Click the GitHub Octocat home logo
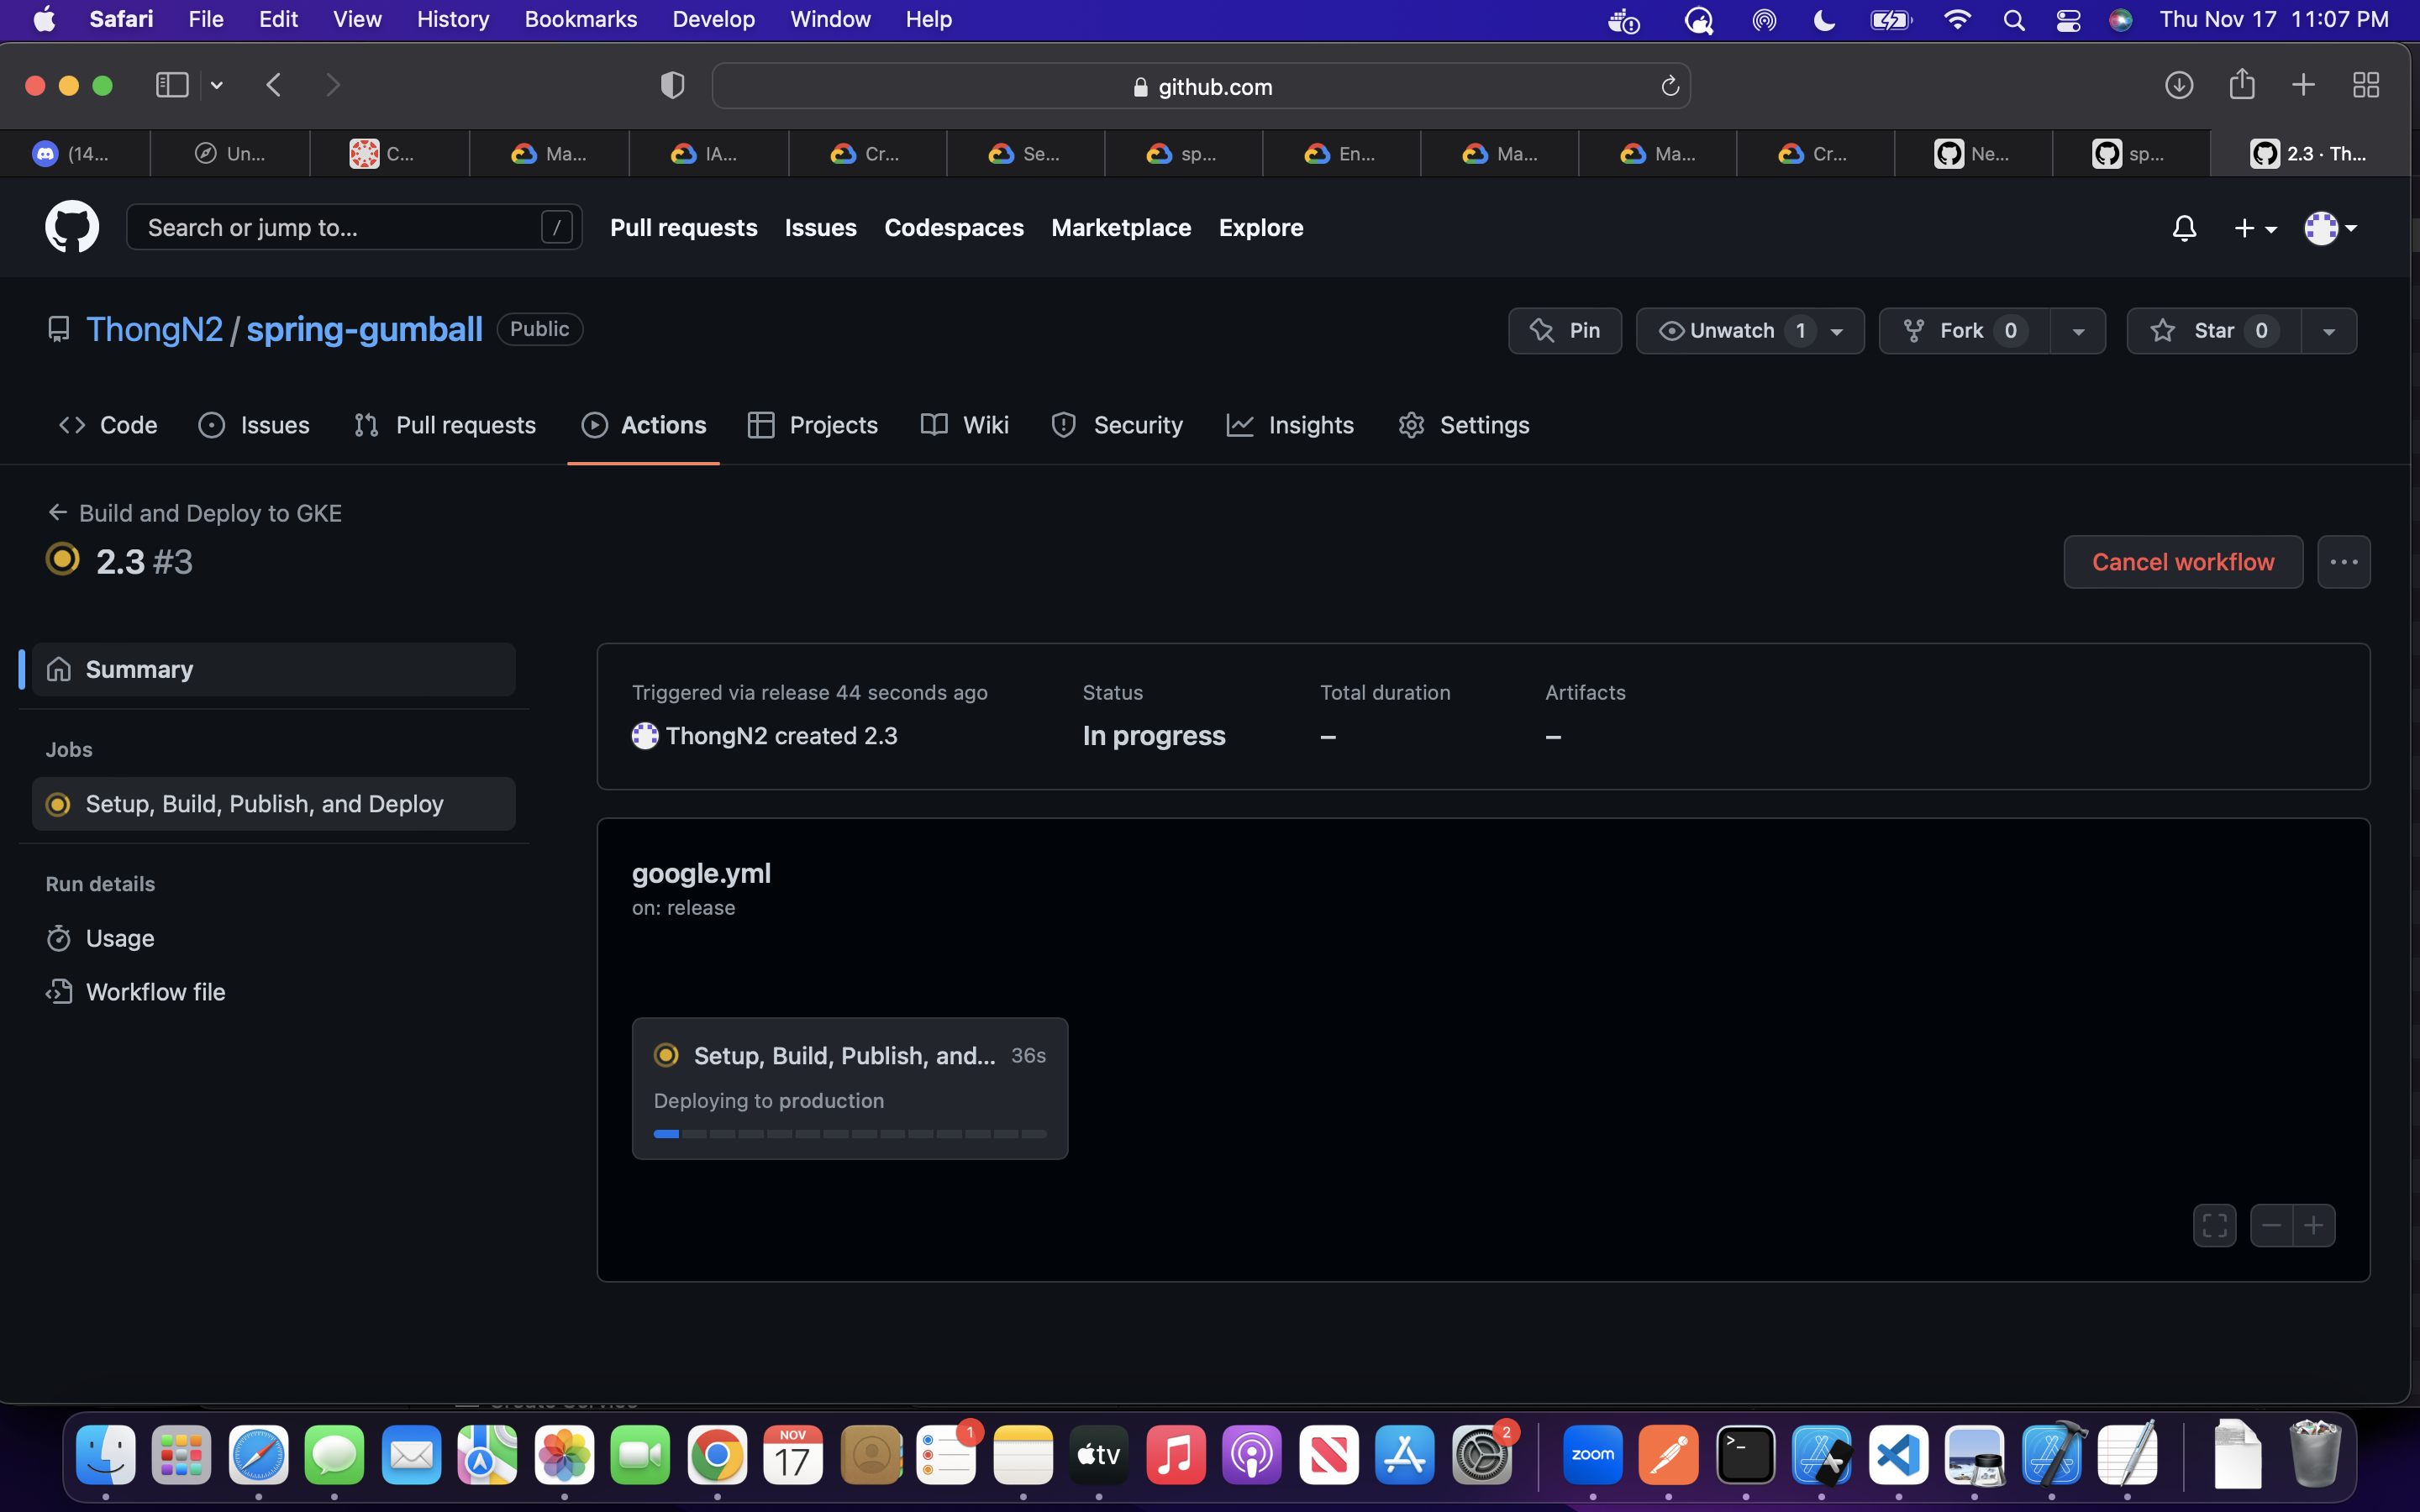 [x=72, y=227]
